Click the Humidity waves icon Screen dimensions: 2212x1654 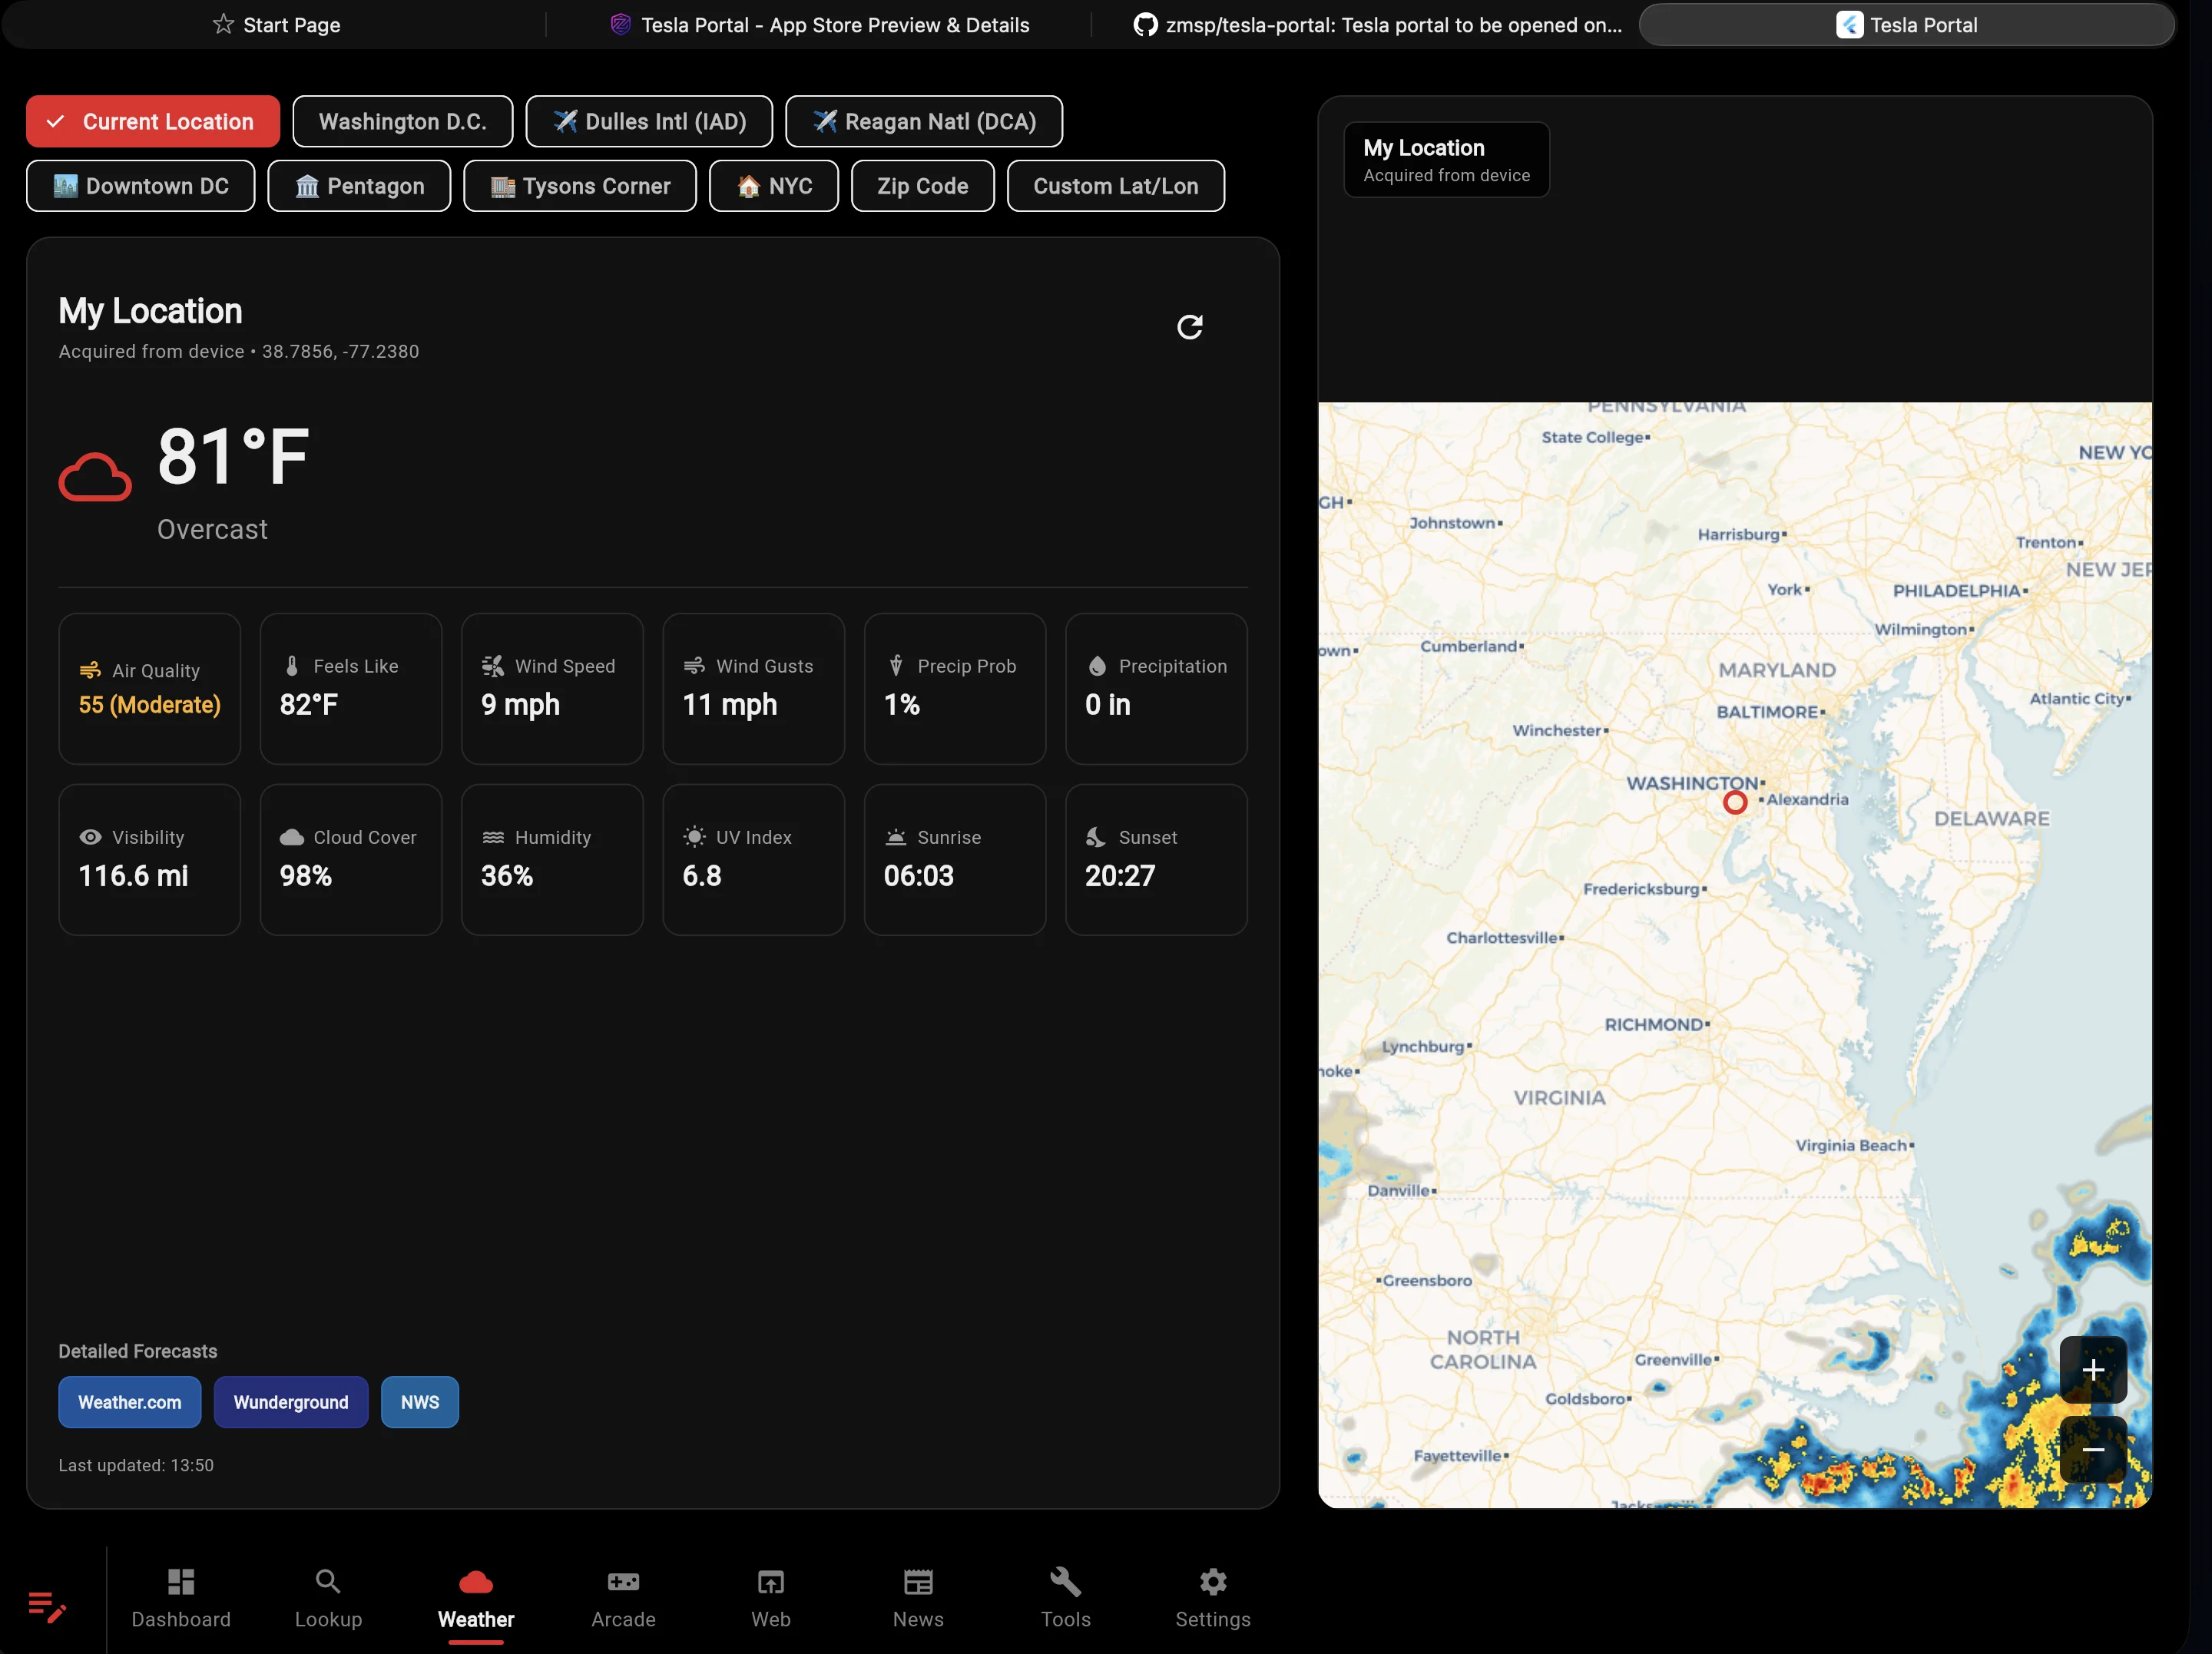point(493,837)
